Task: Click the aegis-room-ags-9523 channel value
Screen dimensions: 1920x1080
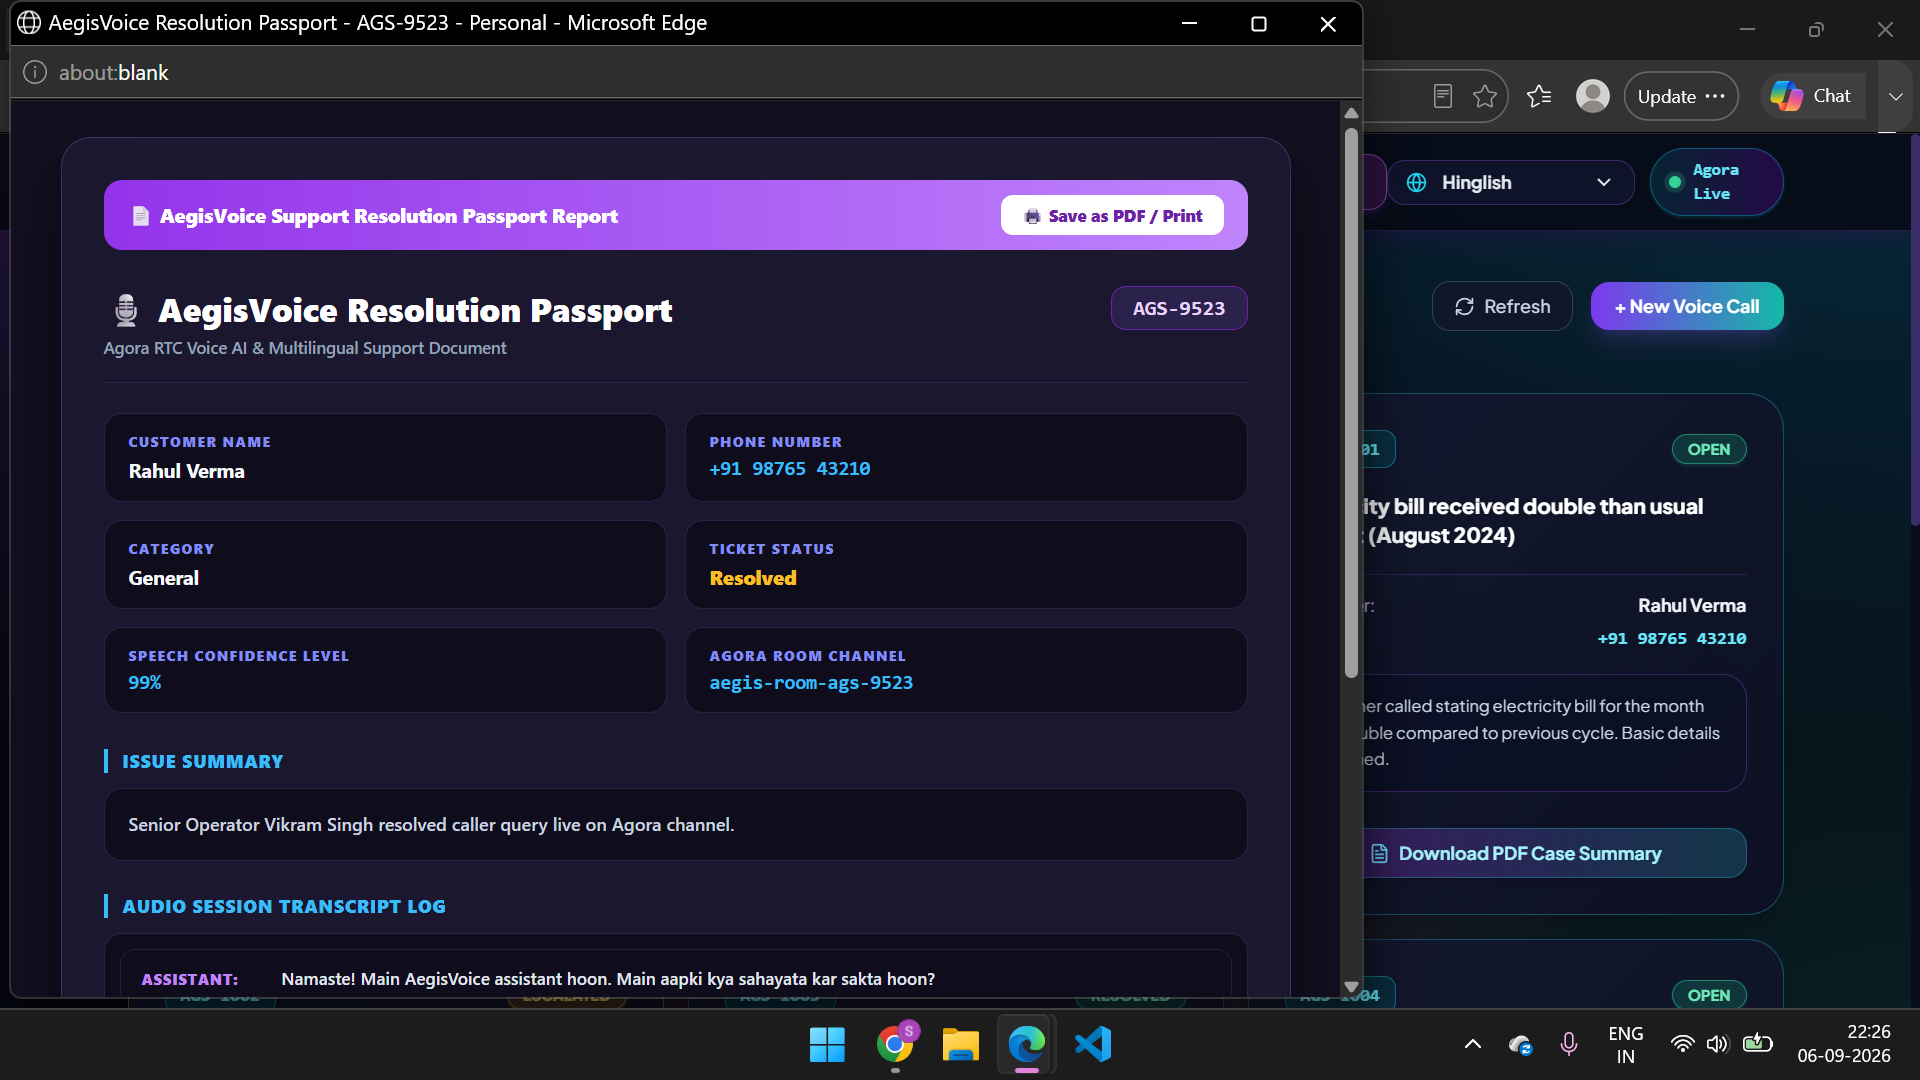Action: click(811, 683)
